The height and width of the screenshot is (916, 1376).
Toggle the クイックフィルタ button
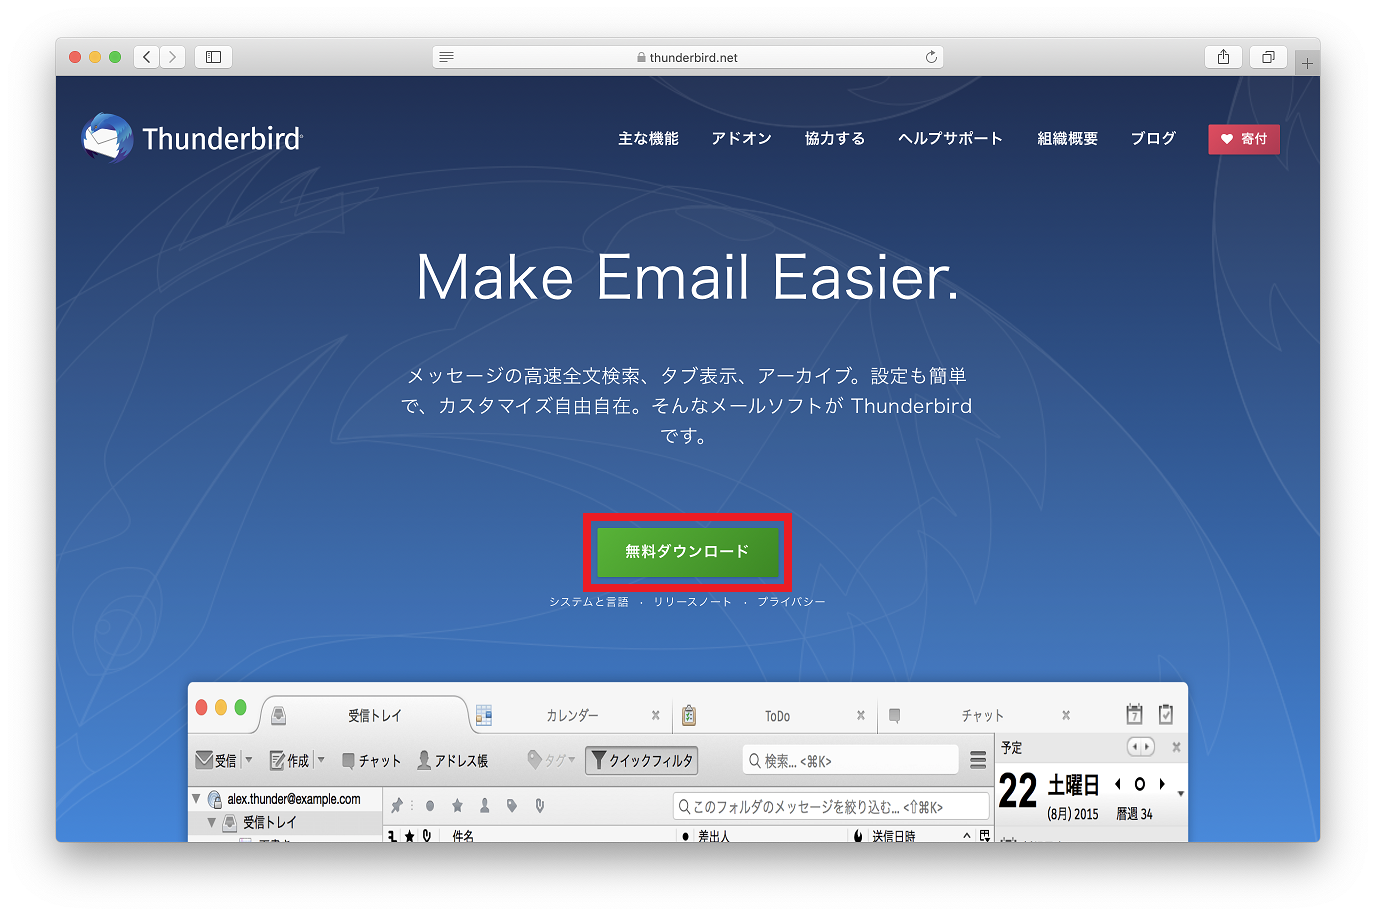641,761
